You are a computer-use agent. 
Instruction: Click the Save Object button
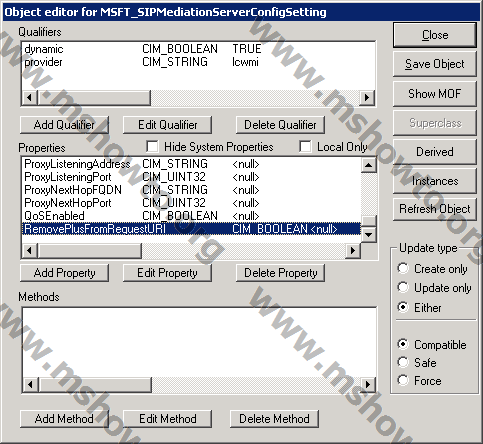point(435,64)
